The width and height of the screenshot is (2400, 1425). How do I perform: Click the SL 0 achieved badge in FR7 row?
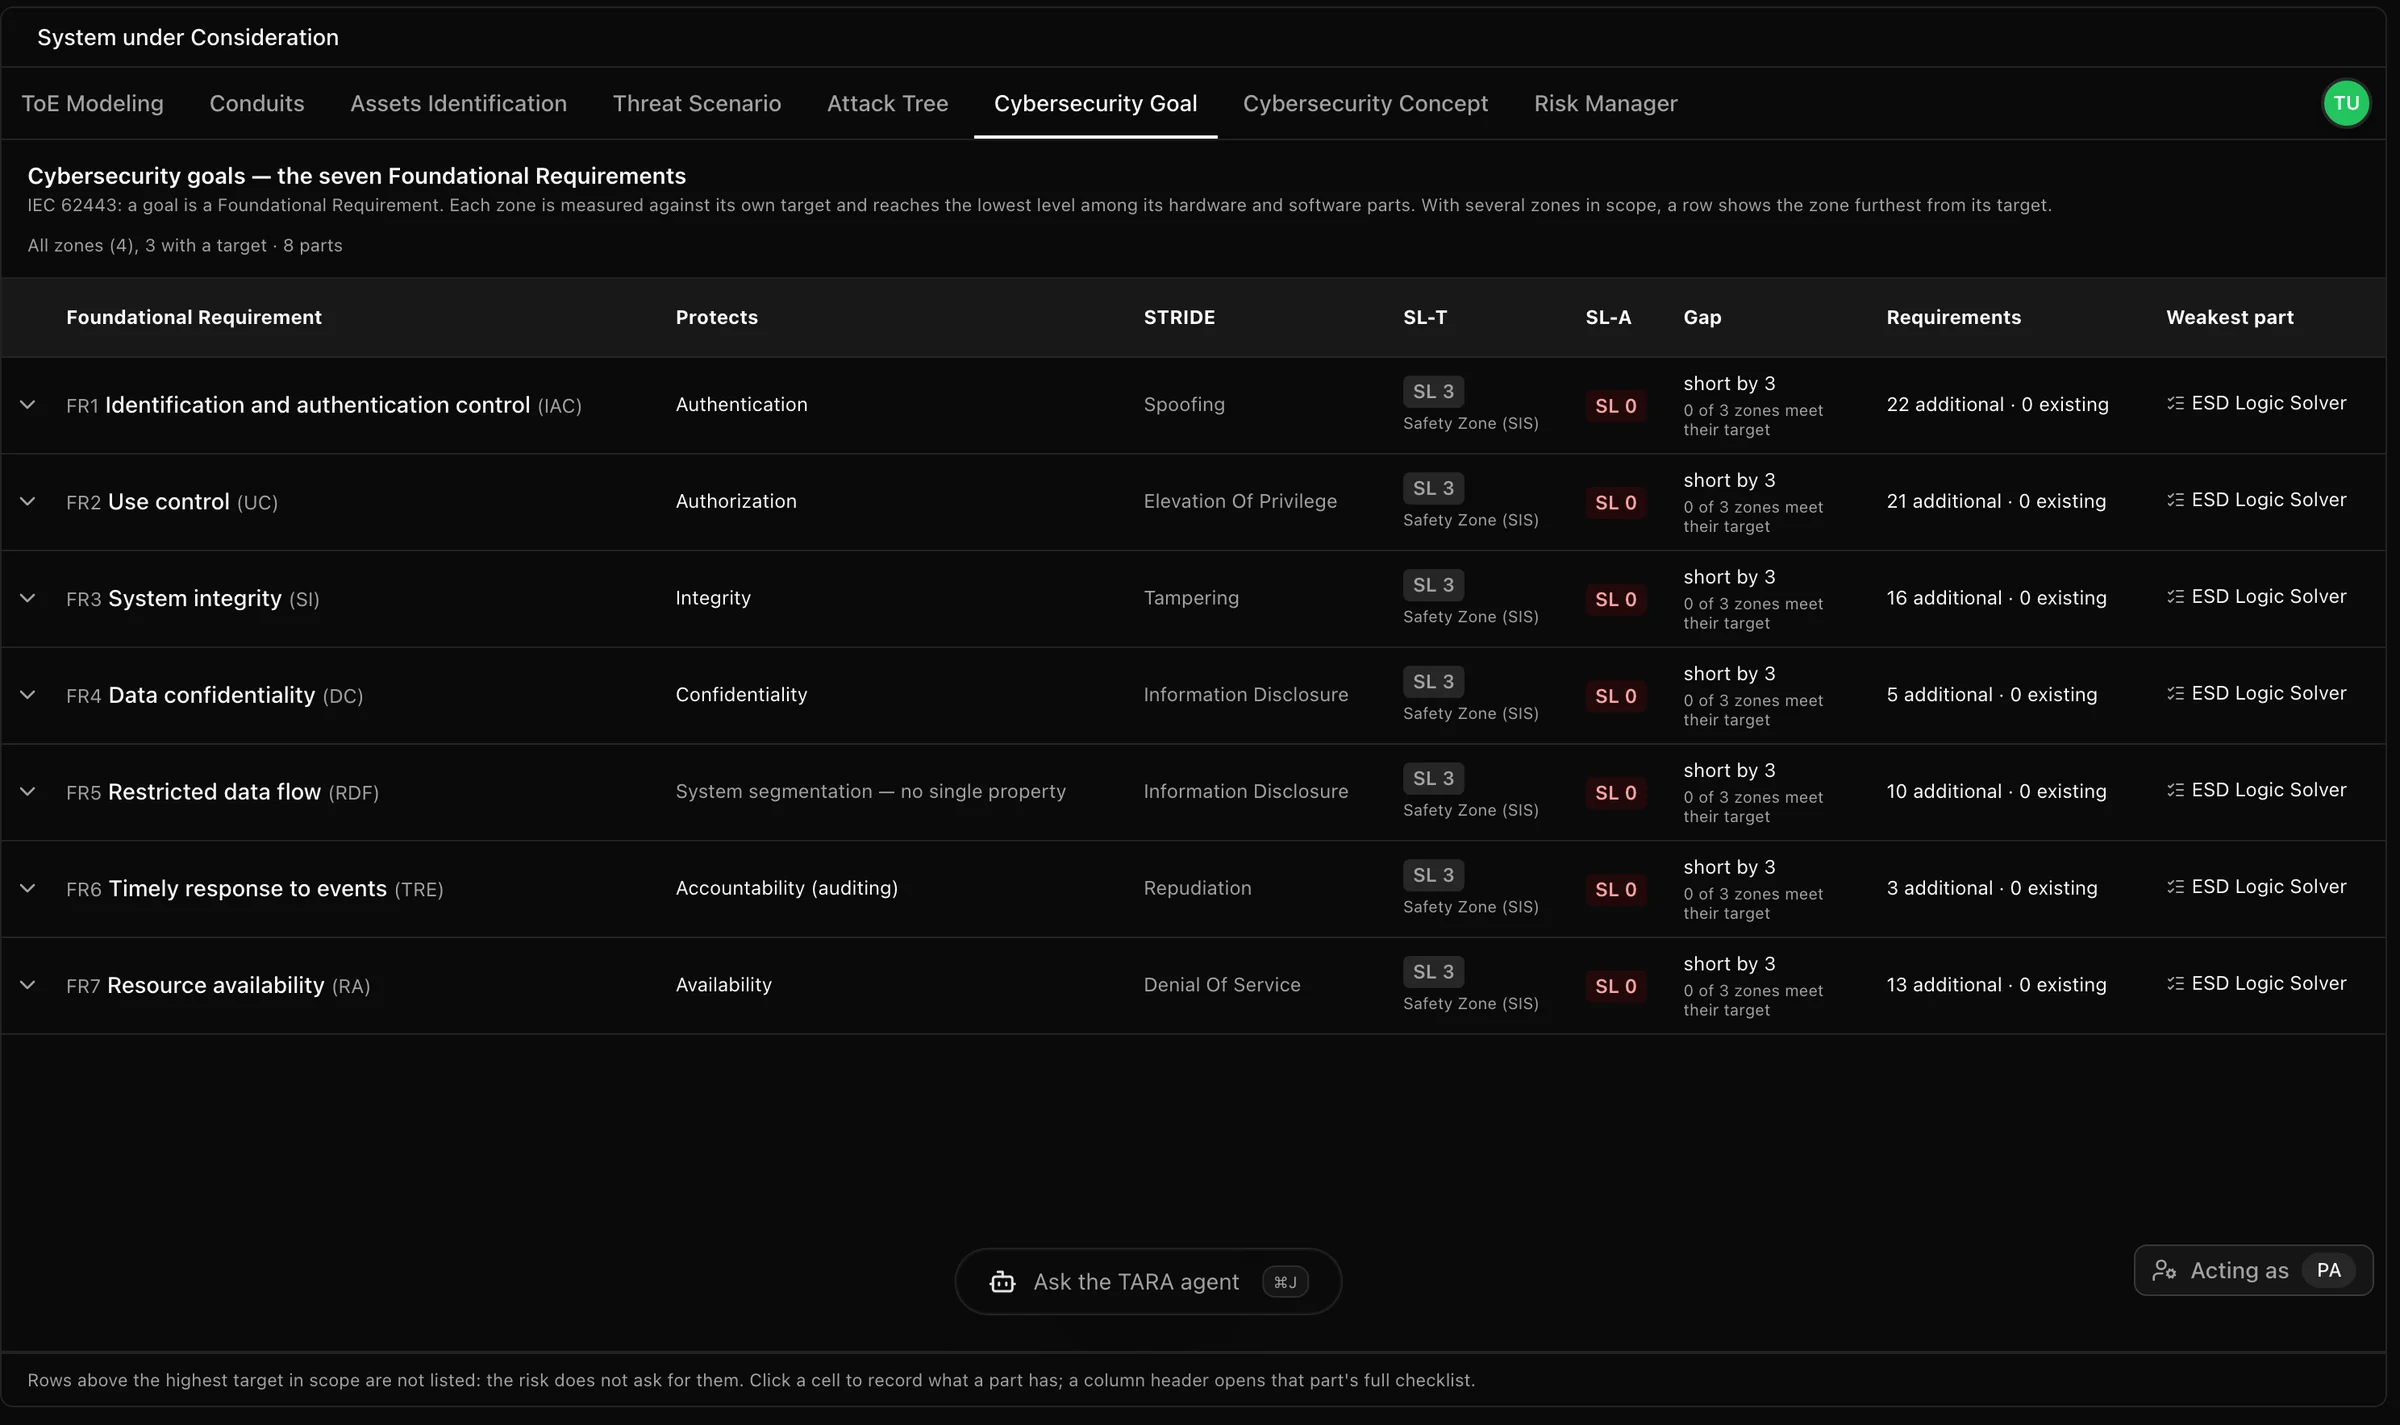coord(1616,986)
